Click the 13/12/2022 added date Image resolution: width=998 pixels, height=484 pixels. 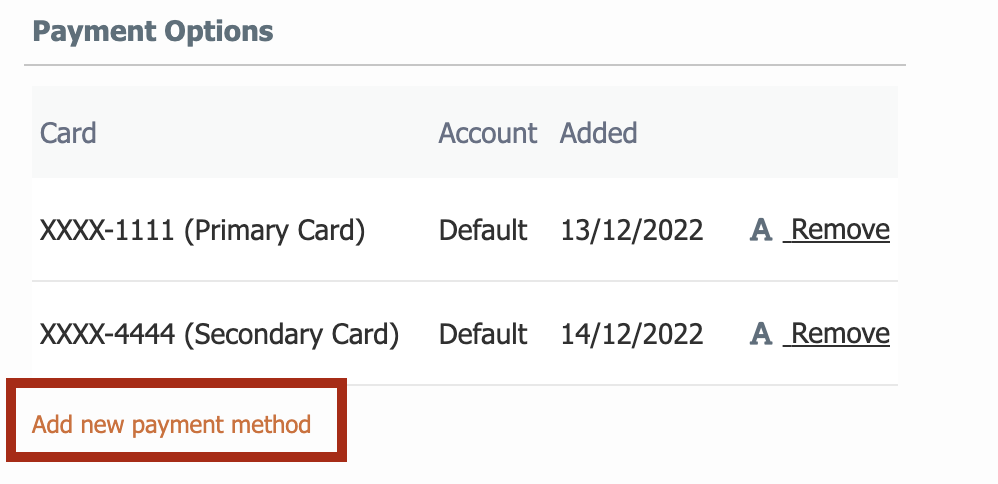coord(631,230)
